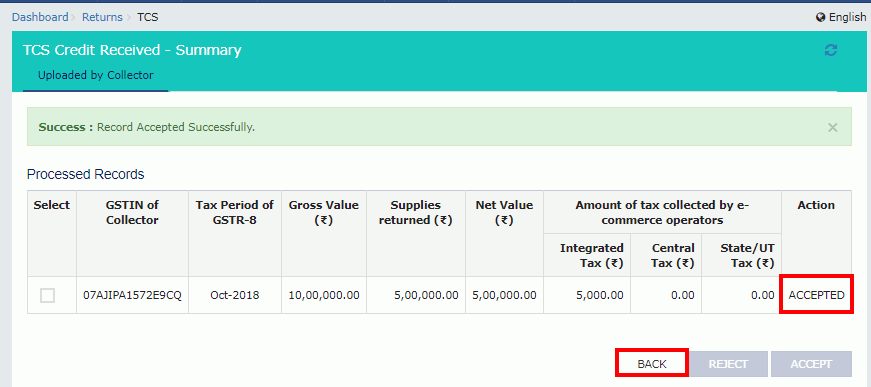Click the Record Accepted Successfully message text

176,127
